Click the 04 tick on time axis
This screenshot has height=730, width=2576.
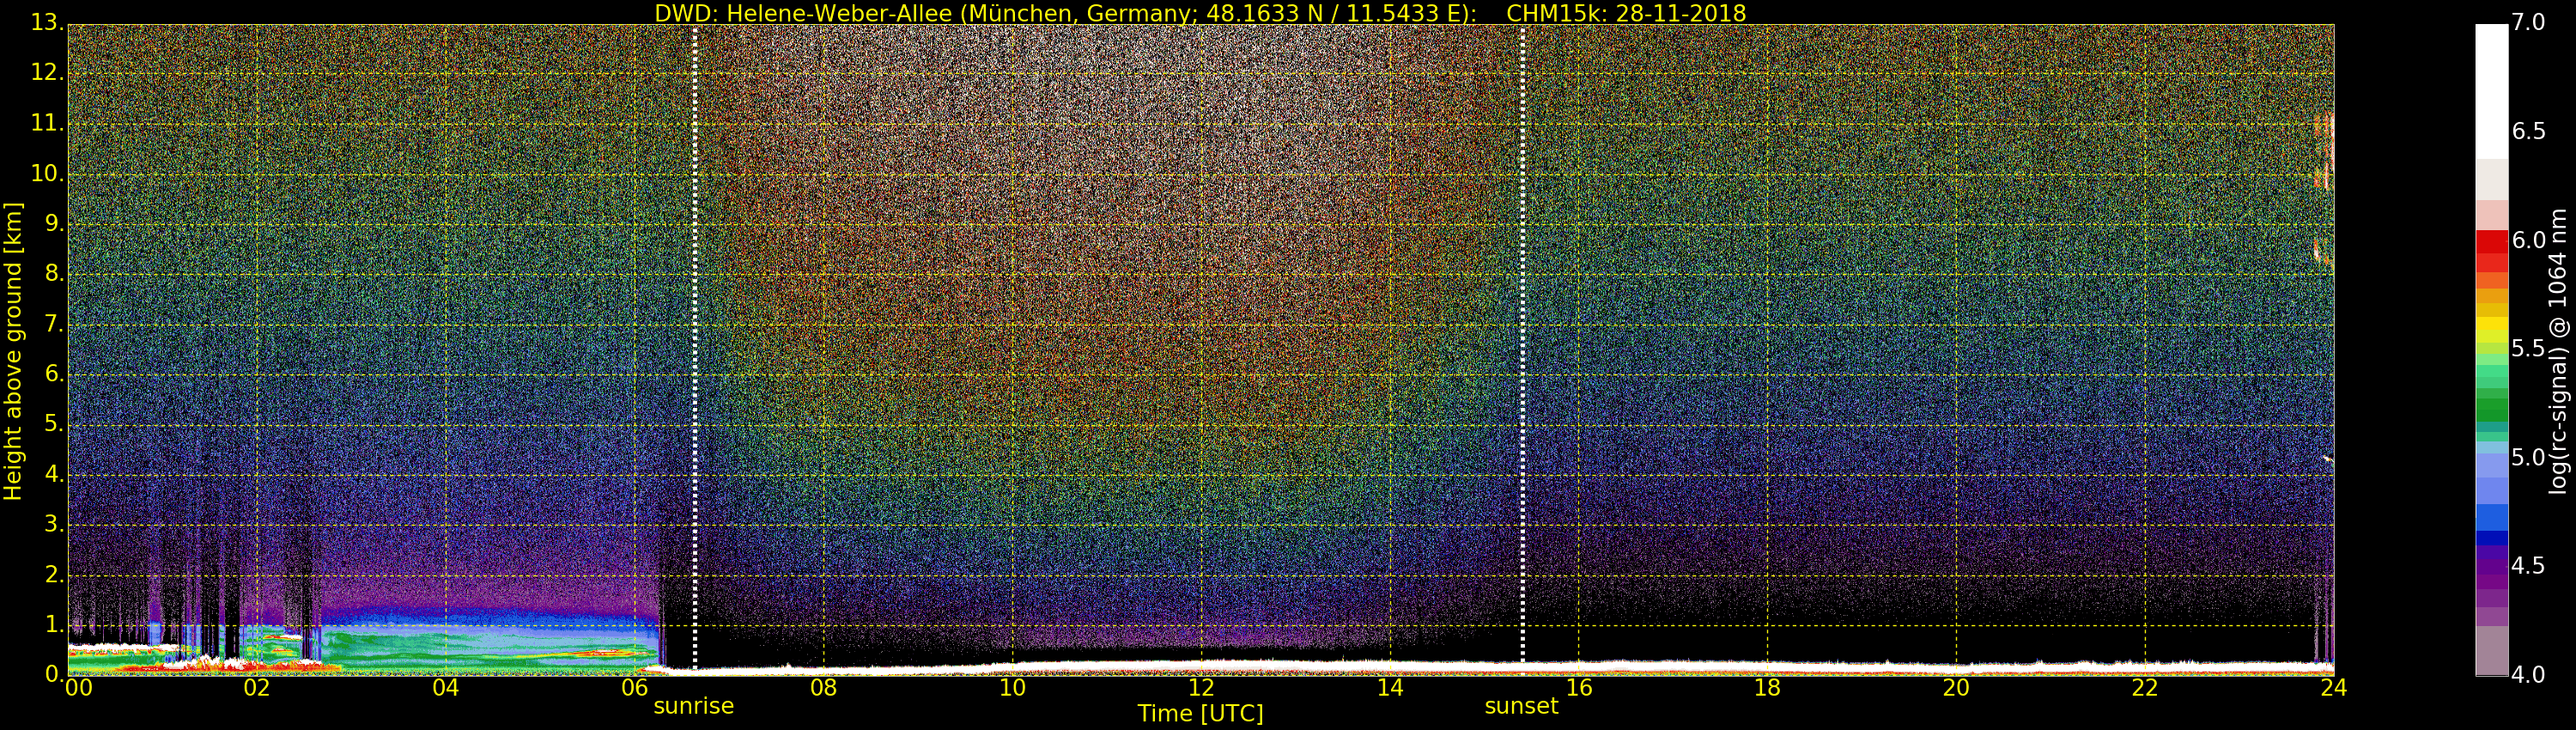tap(445, 688)
